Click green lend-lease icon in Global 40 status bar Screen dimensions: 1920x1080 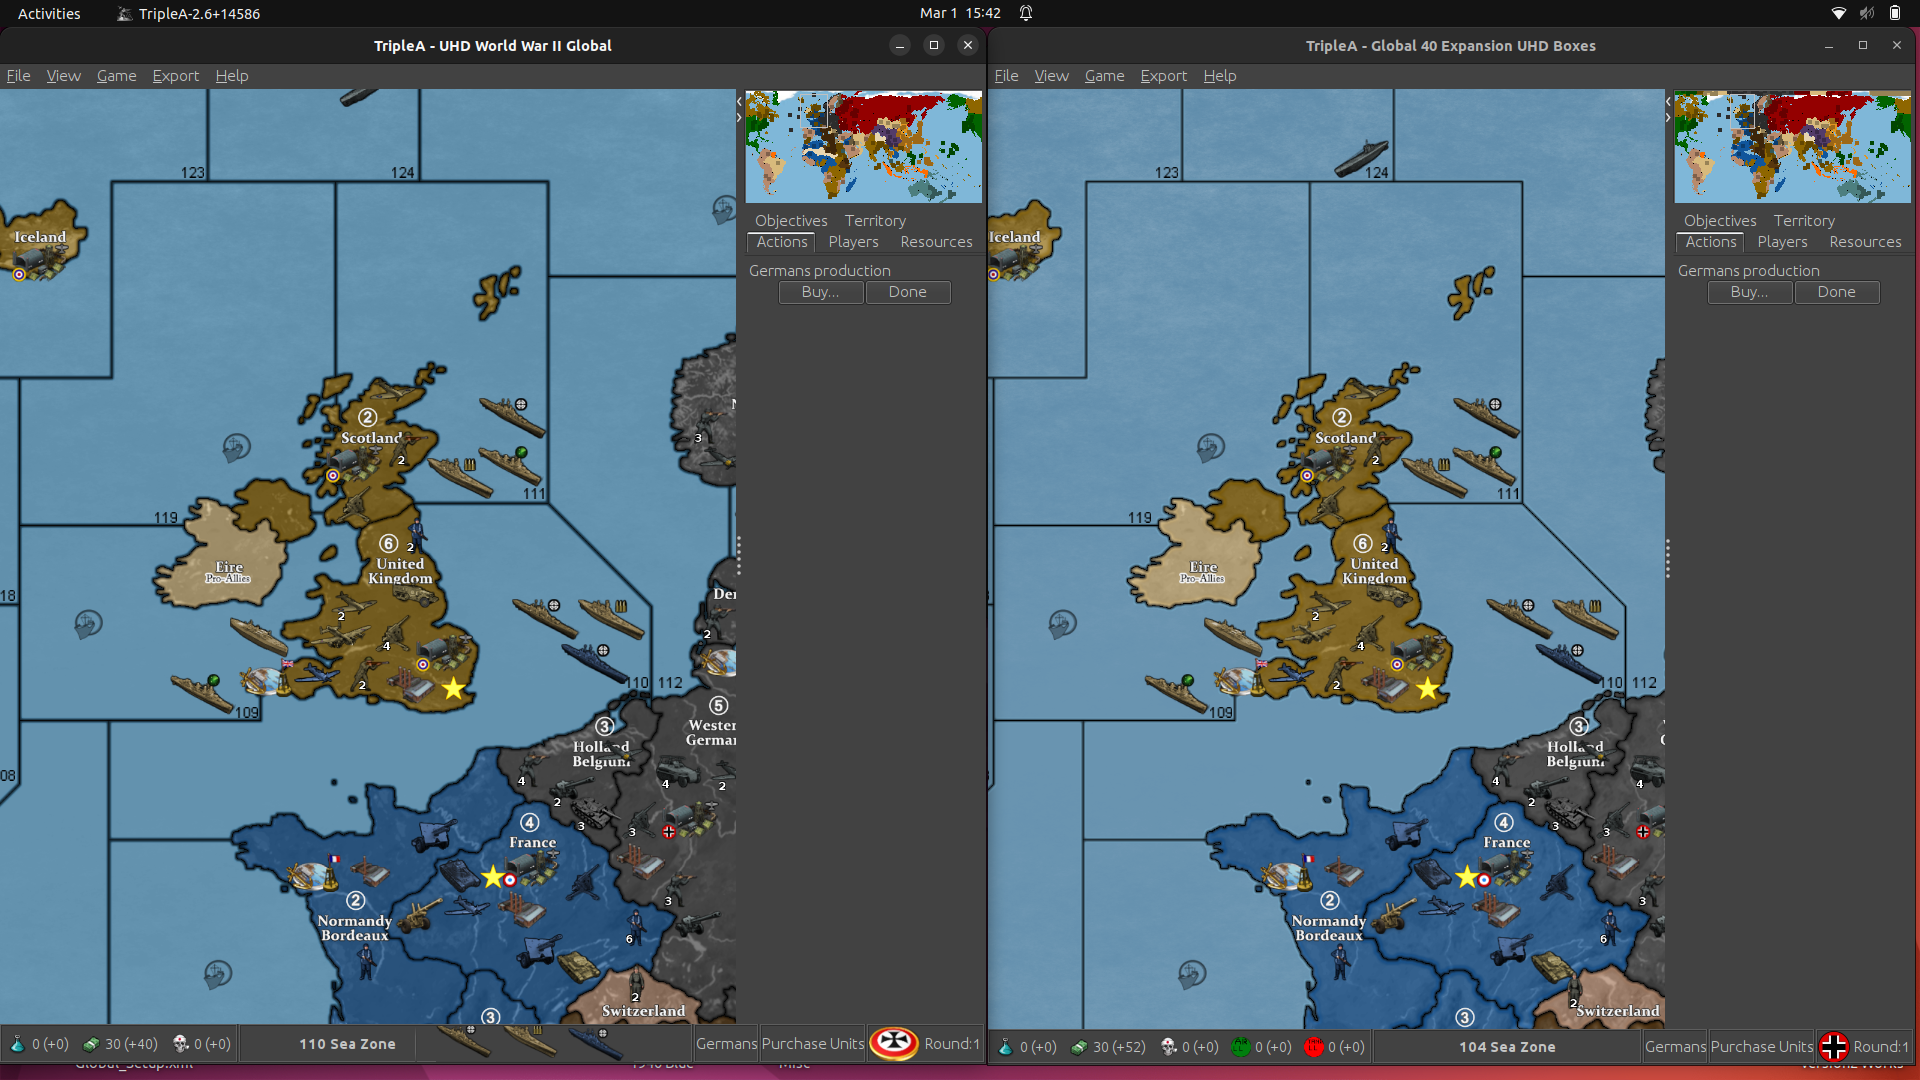point(1241,1047)
